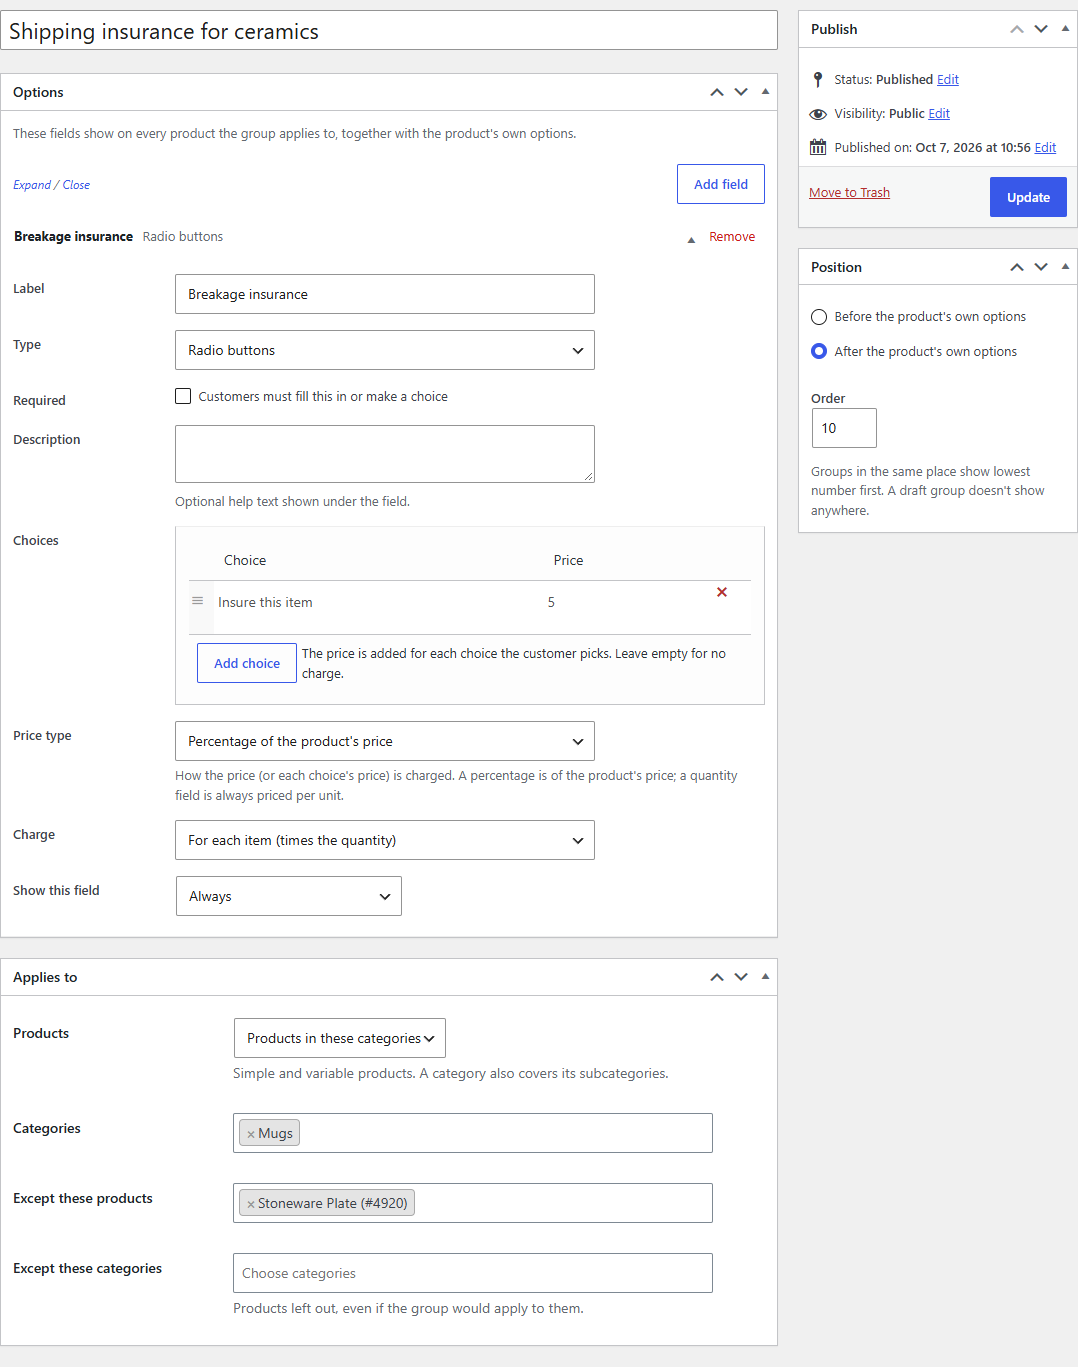Image resolution: width=1078 pixels, height=1367 pixels.
Task: Click the Except these products box
Action: click(473, 1203)
